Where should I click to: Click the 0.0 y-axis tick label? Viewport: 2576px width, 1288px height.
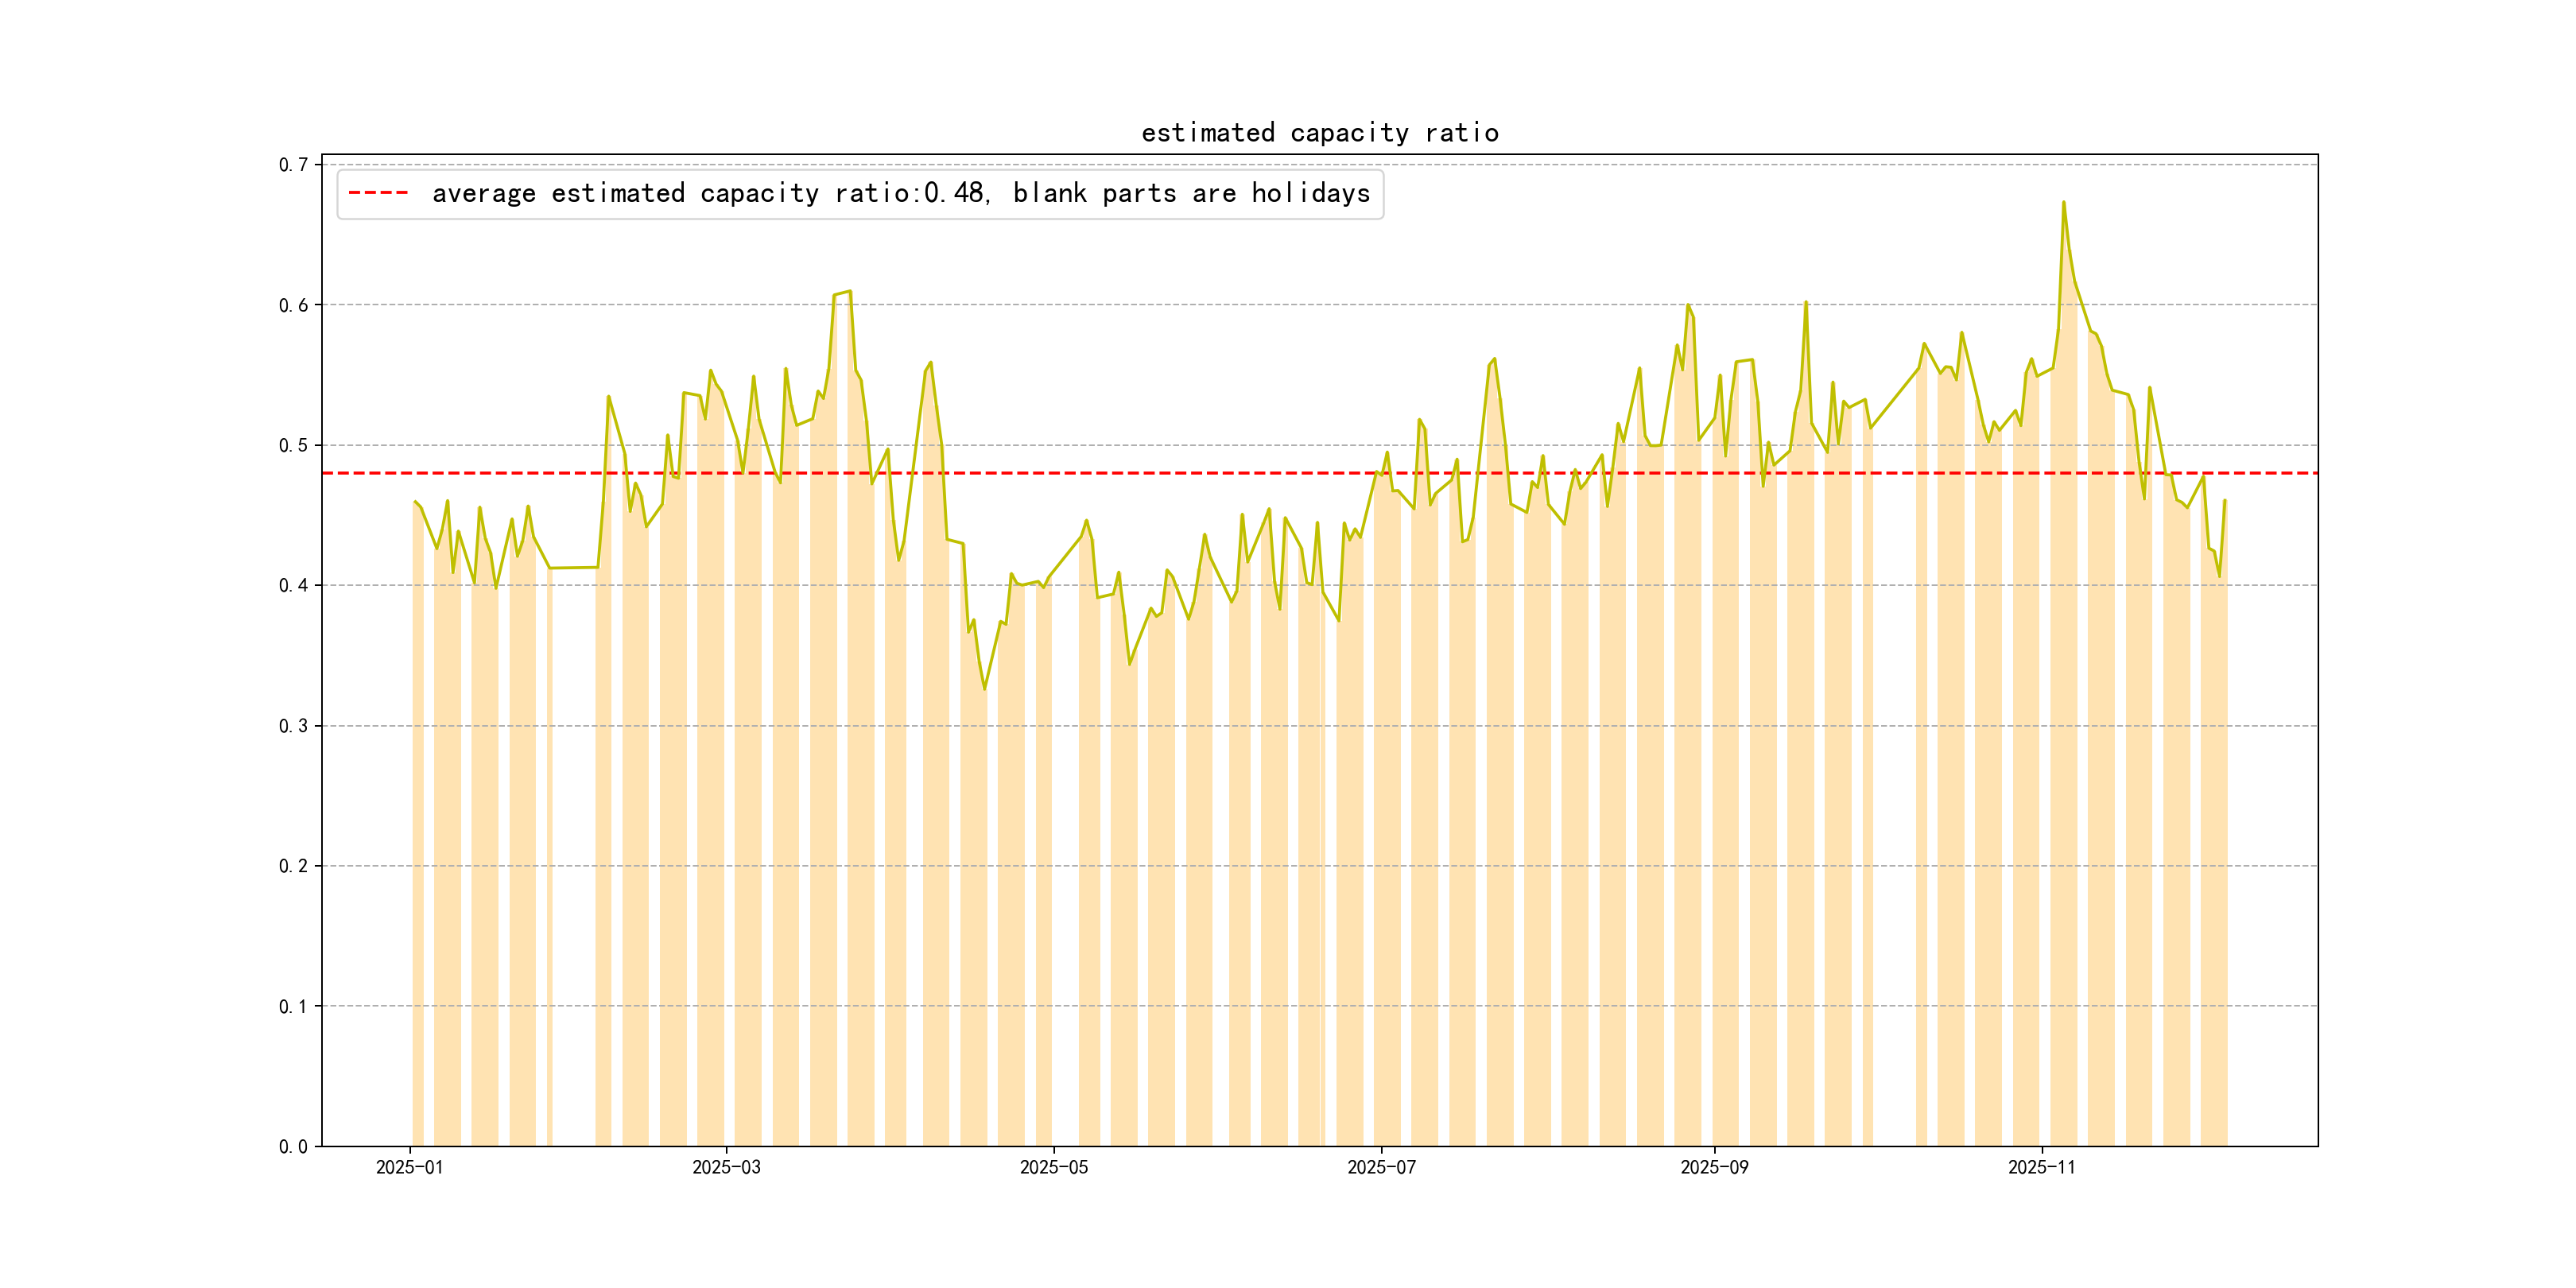tap(293, 1146)
